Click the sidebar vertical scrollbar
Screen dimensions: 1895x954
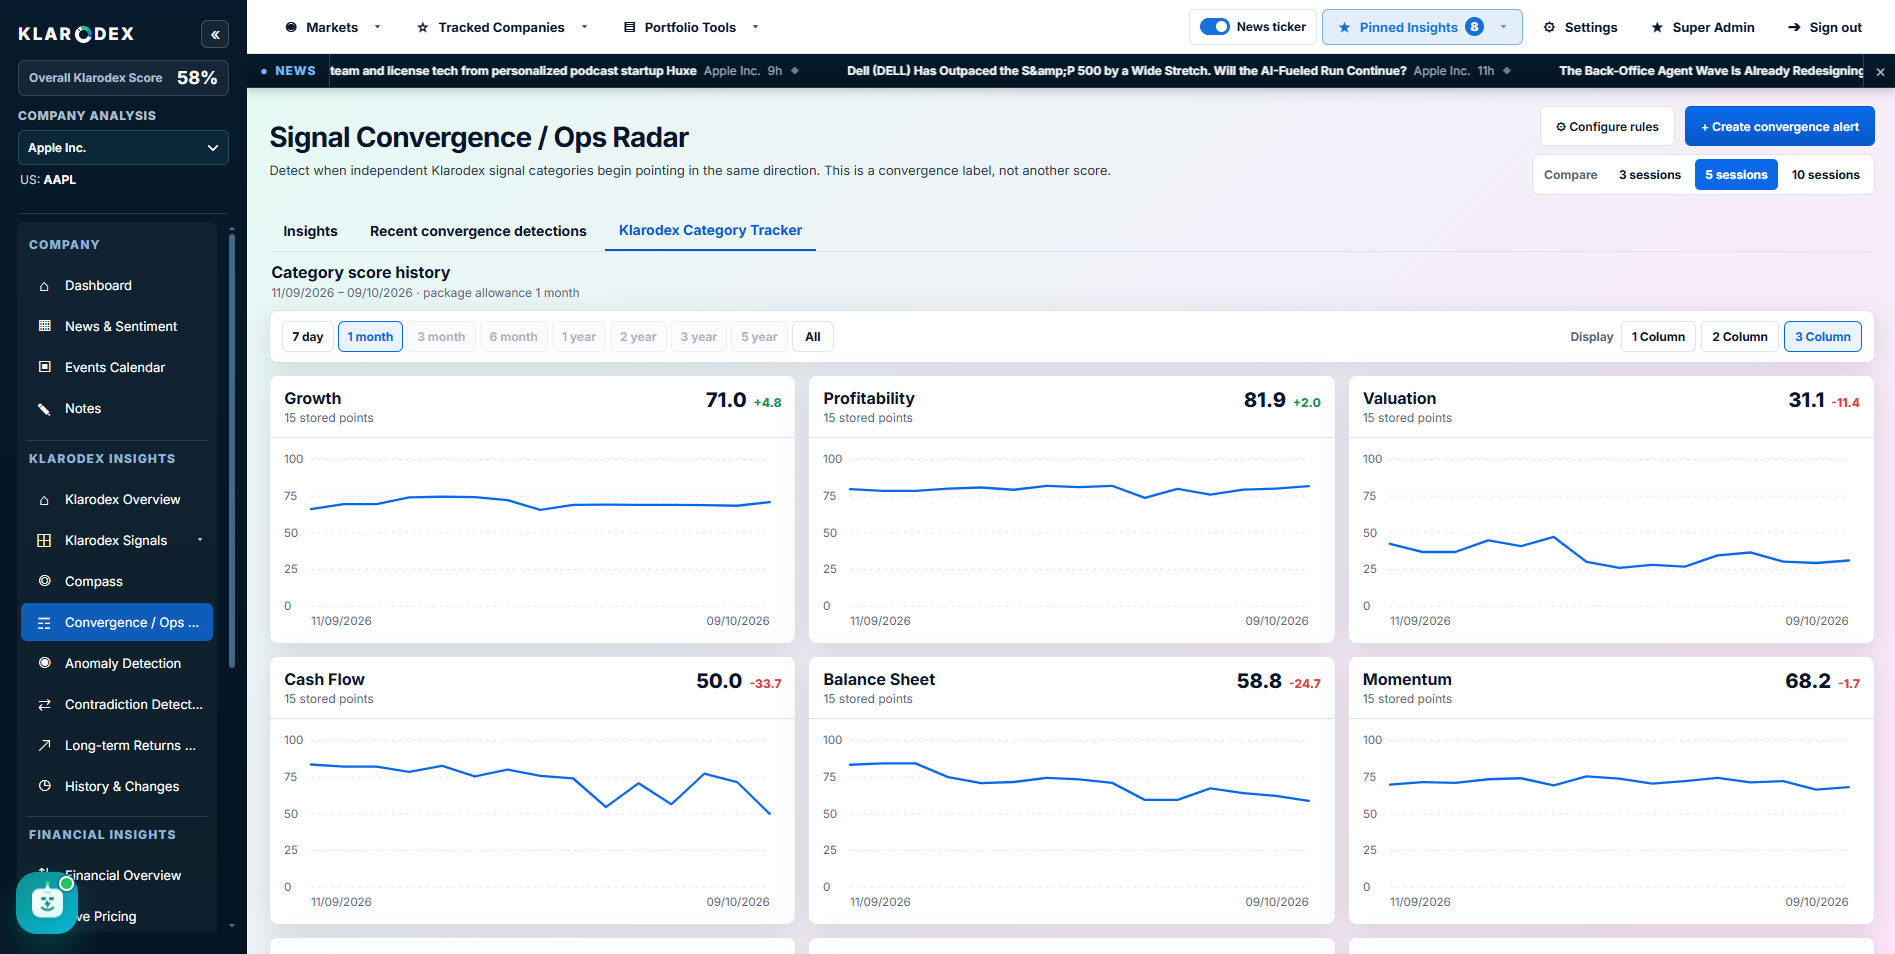point(232,450)
